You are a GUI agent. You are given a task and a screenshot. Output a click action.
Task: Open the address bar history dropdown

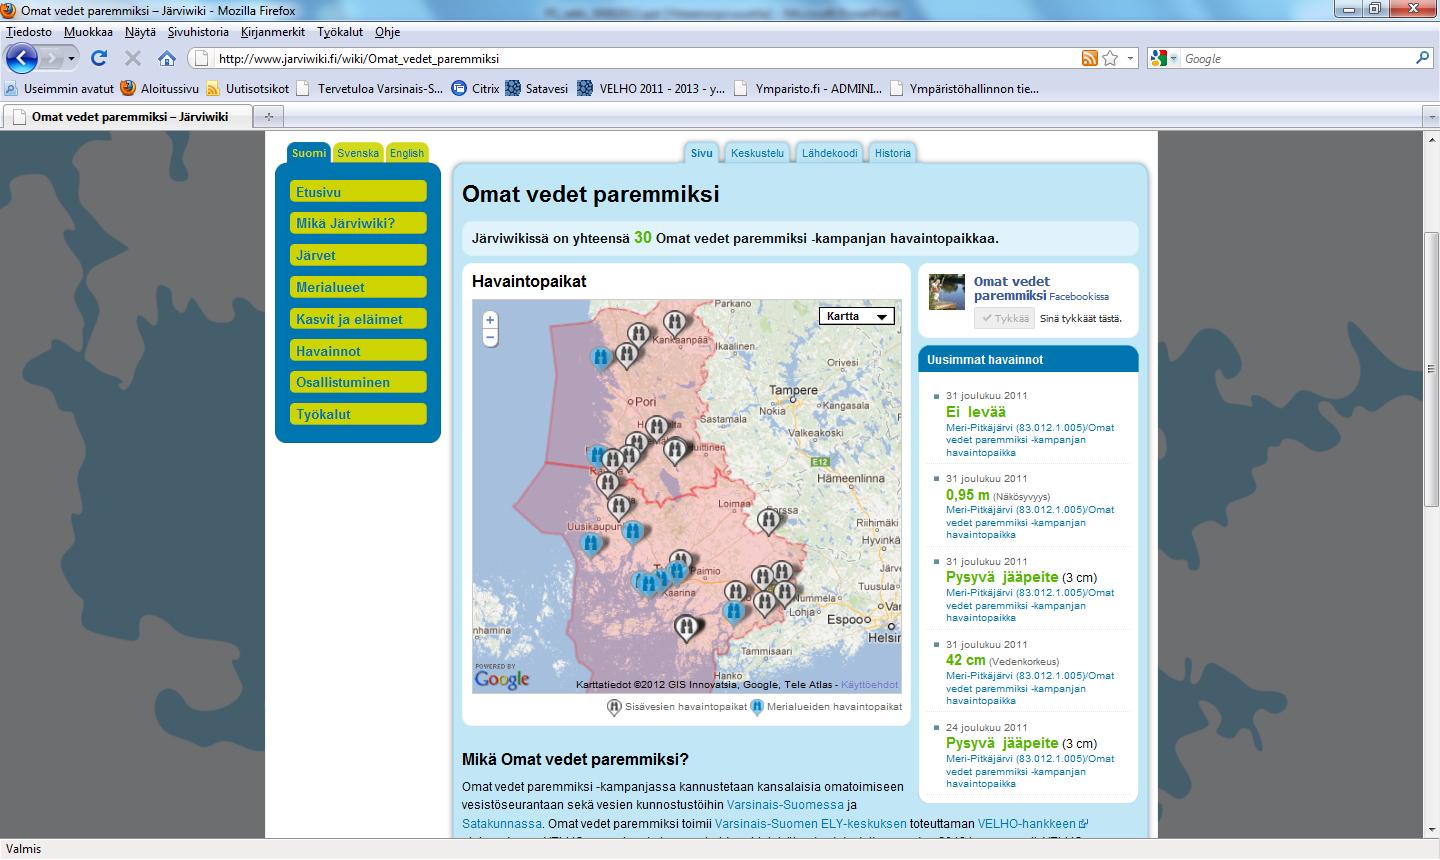[x=1131, y=58]
